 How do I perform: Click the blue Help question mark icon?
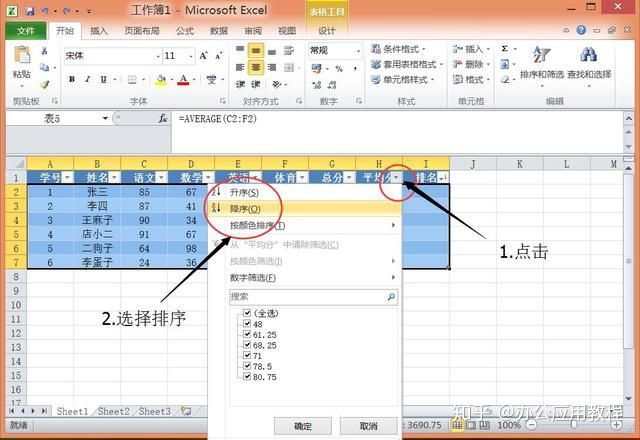point(581,30)
